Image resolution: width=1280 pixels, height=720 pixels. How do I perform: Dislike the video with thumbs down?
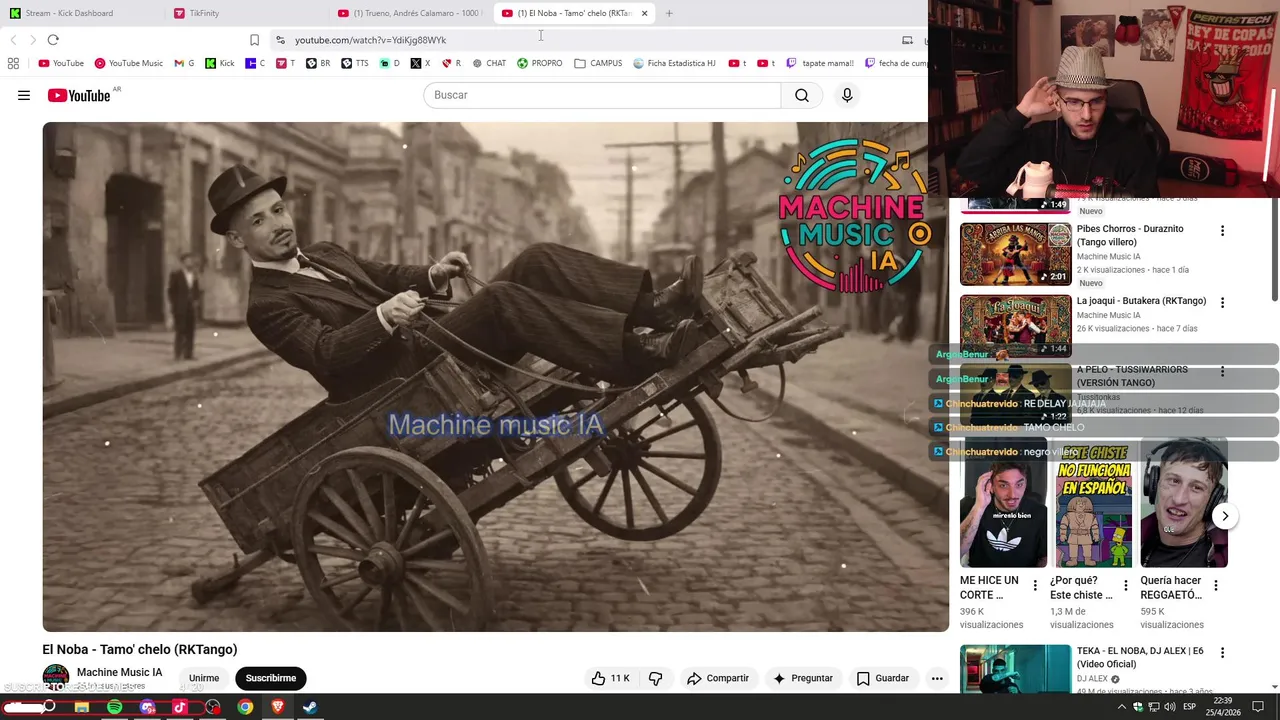pyautogui.click(x=655, y=678)
